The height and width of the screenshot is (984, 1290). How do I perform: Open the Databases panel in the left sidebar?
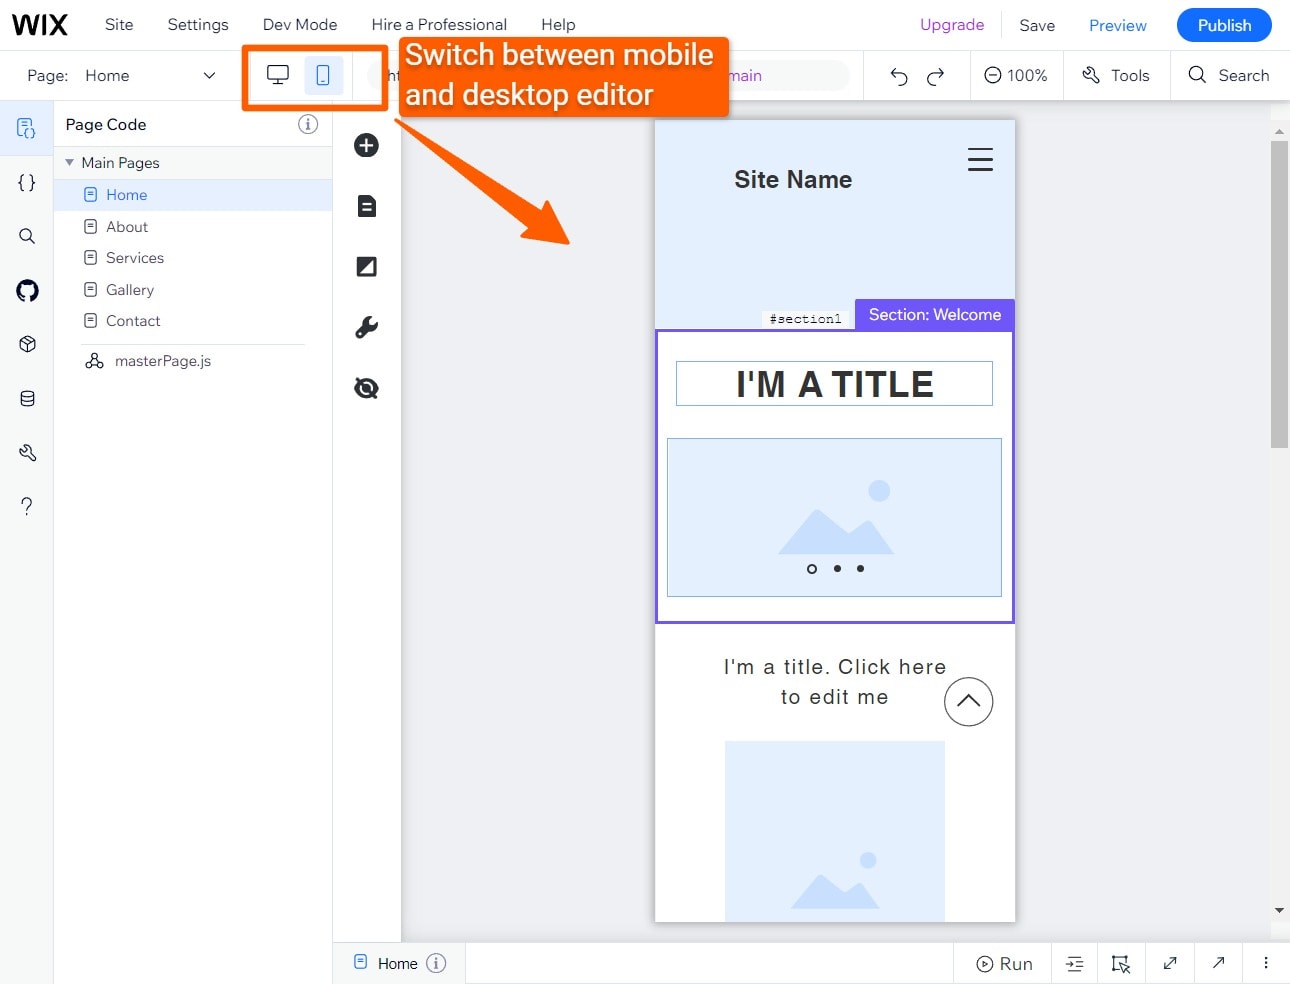pos(27,398)
